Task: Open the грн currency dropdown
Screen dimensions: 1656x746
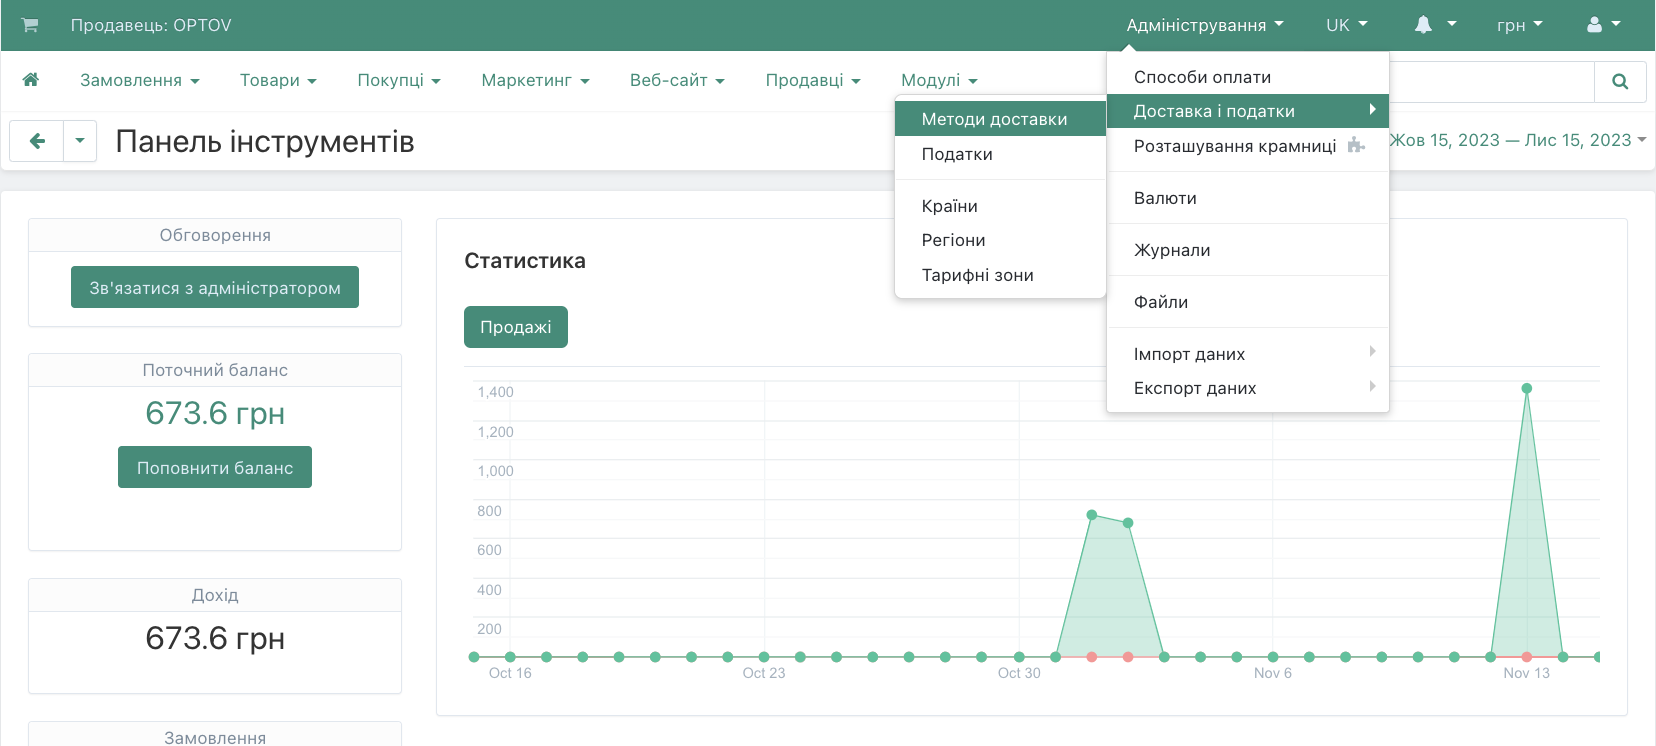Action: [1519, 25]
